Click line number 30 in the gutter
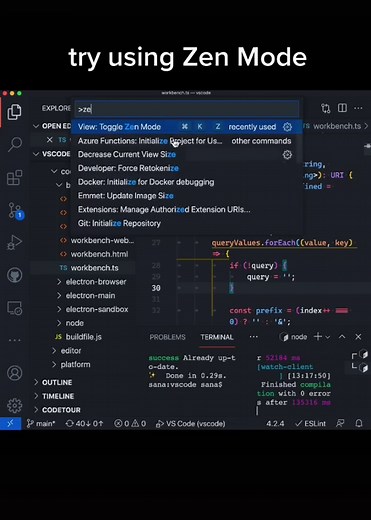The height and width of the screenshot is (520, 371). [x=156, y=288]
